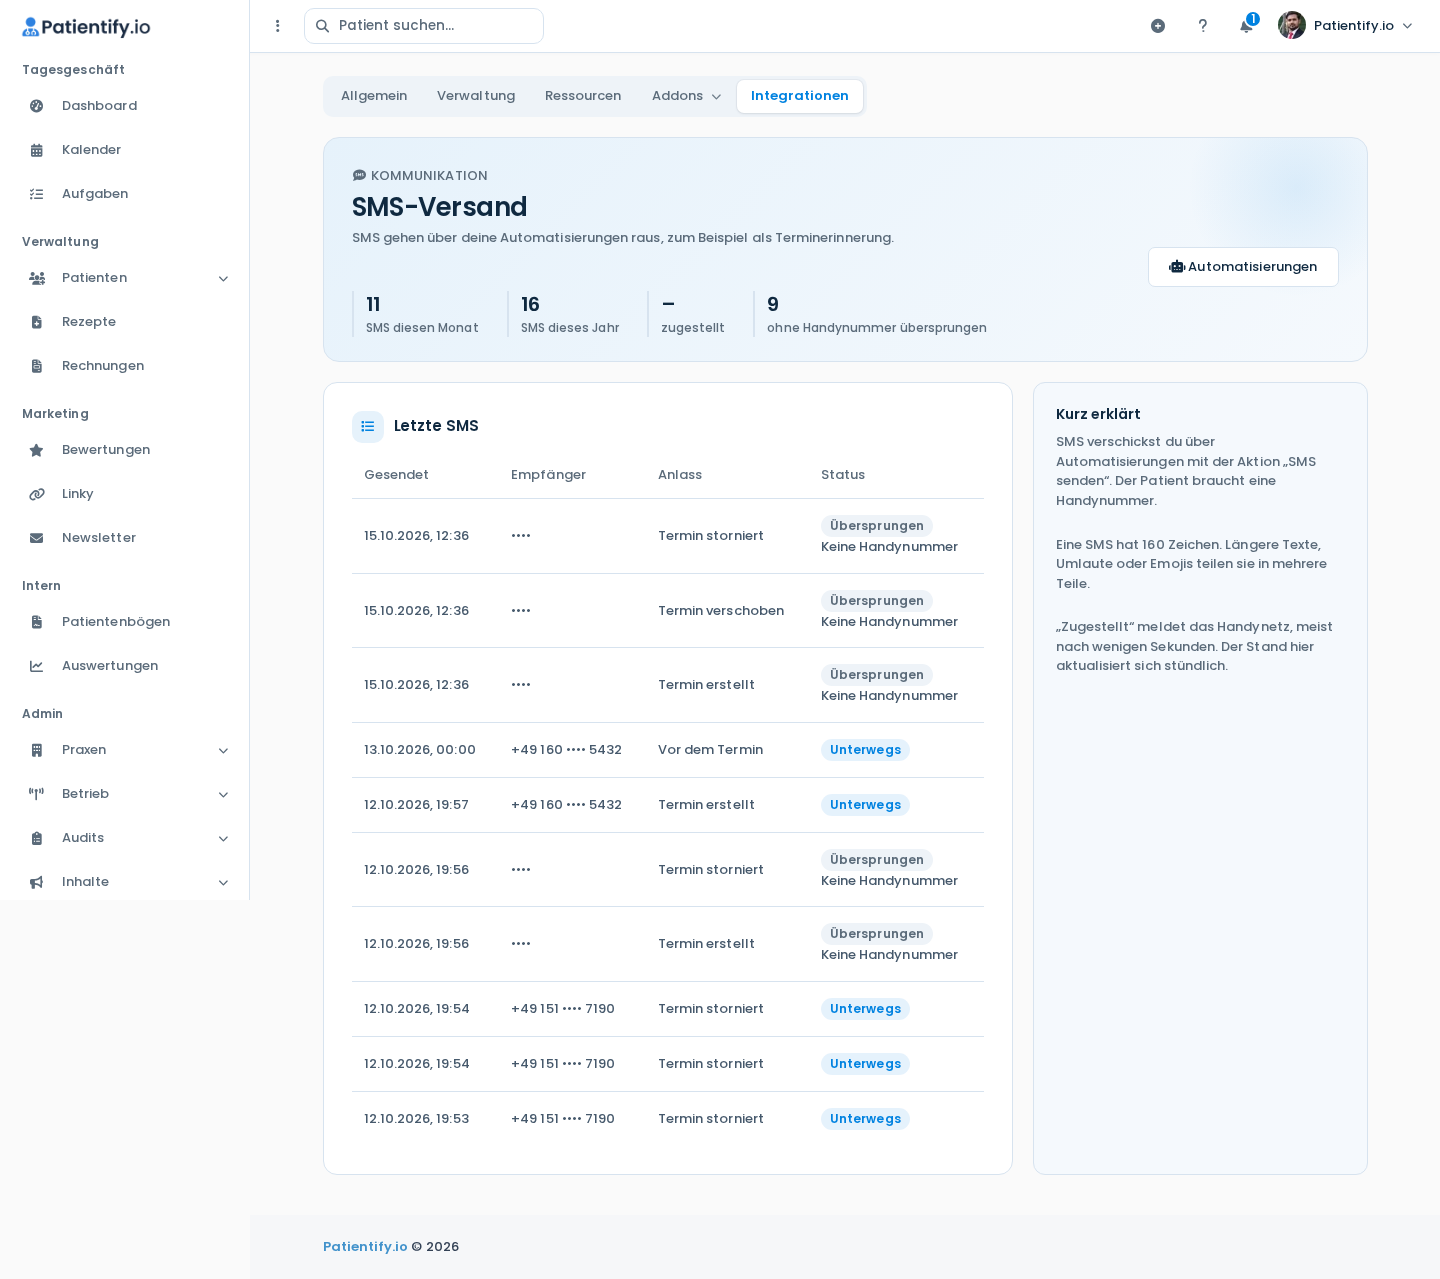Open help via question mark icon
Image resolution: width=1440 pixels, height=1279 pixels.
coord(1203,26)
